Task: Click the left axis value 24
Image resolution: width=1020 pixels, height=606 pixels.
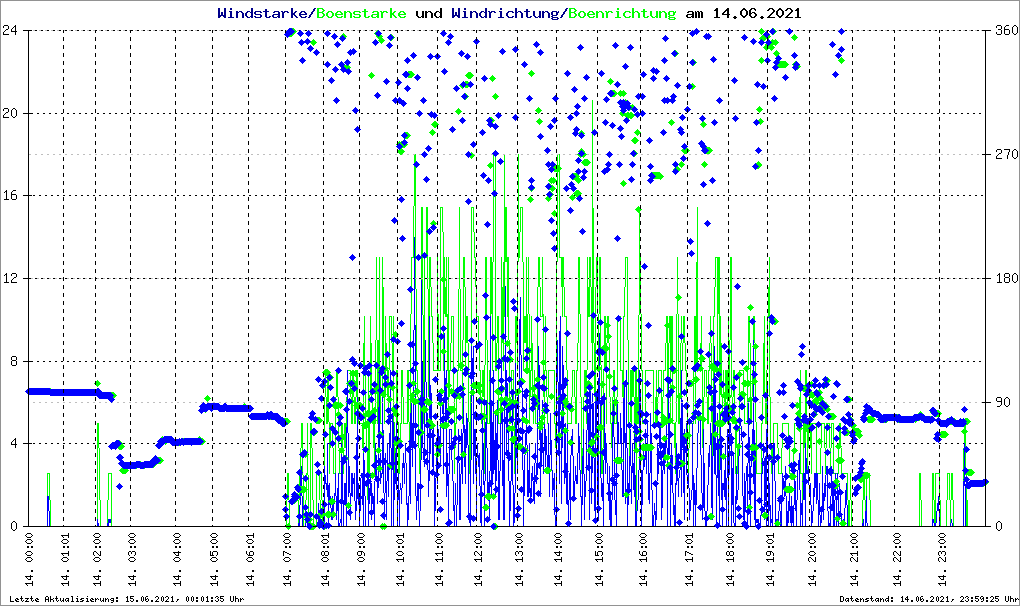Action: 9,31
